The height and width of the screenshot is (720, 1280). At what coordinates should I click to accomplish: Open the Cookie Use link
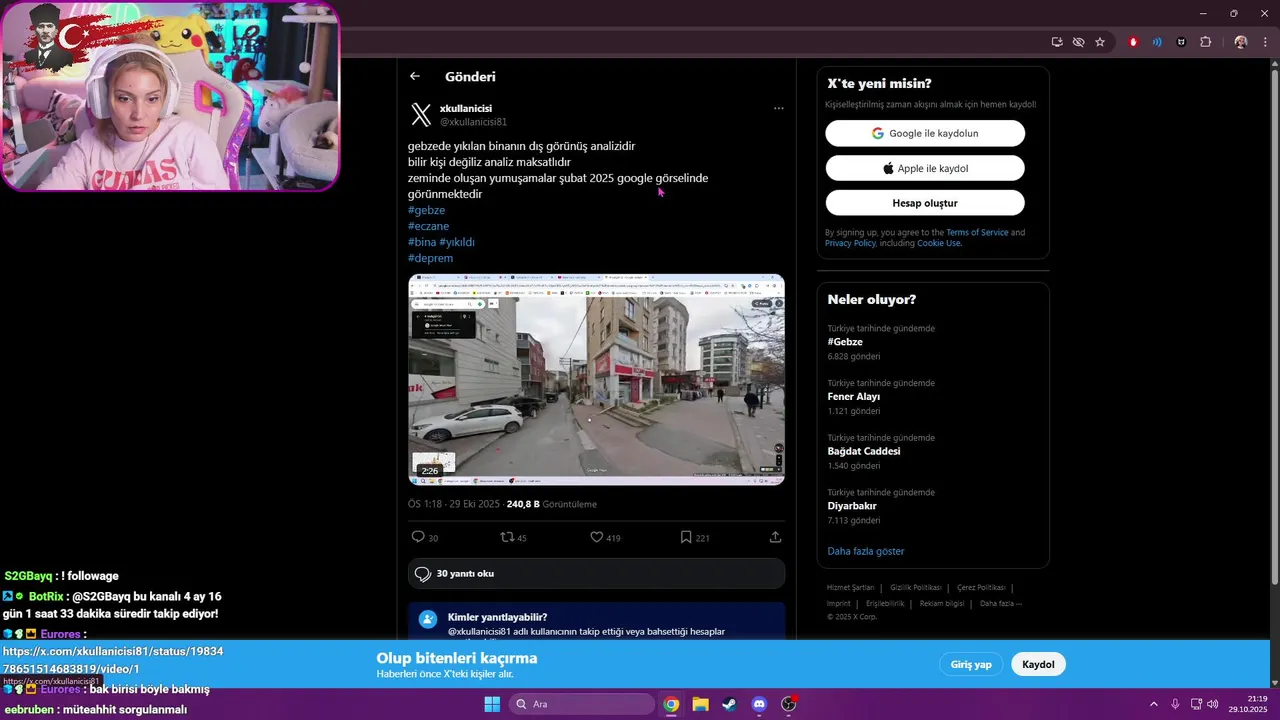(938, 243)
